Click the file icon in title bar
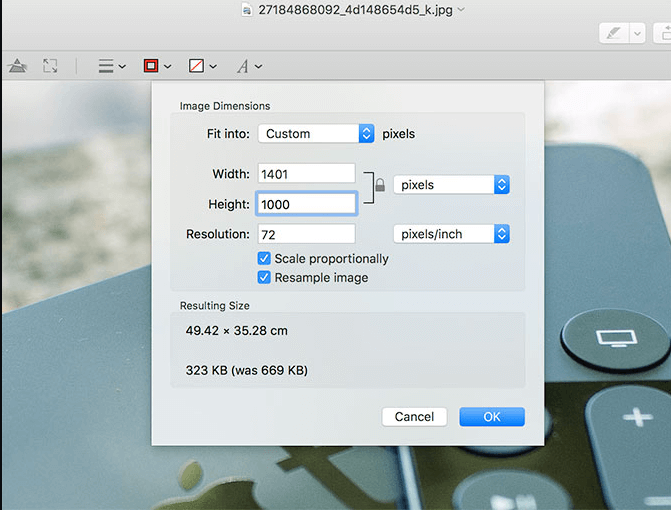Screen dimensions: 671x510 click(247, 10)
